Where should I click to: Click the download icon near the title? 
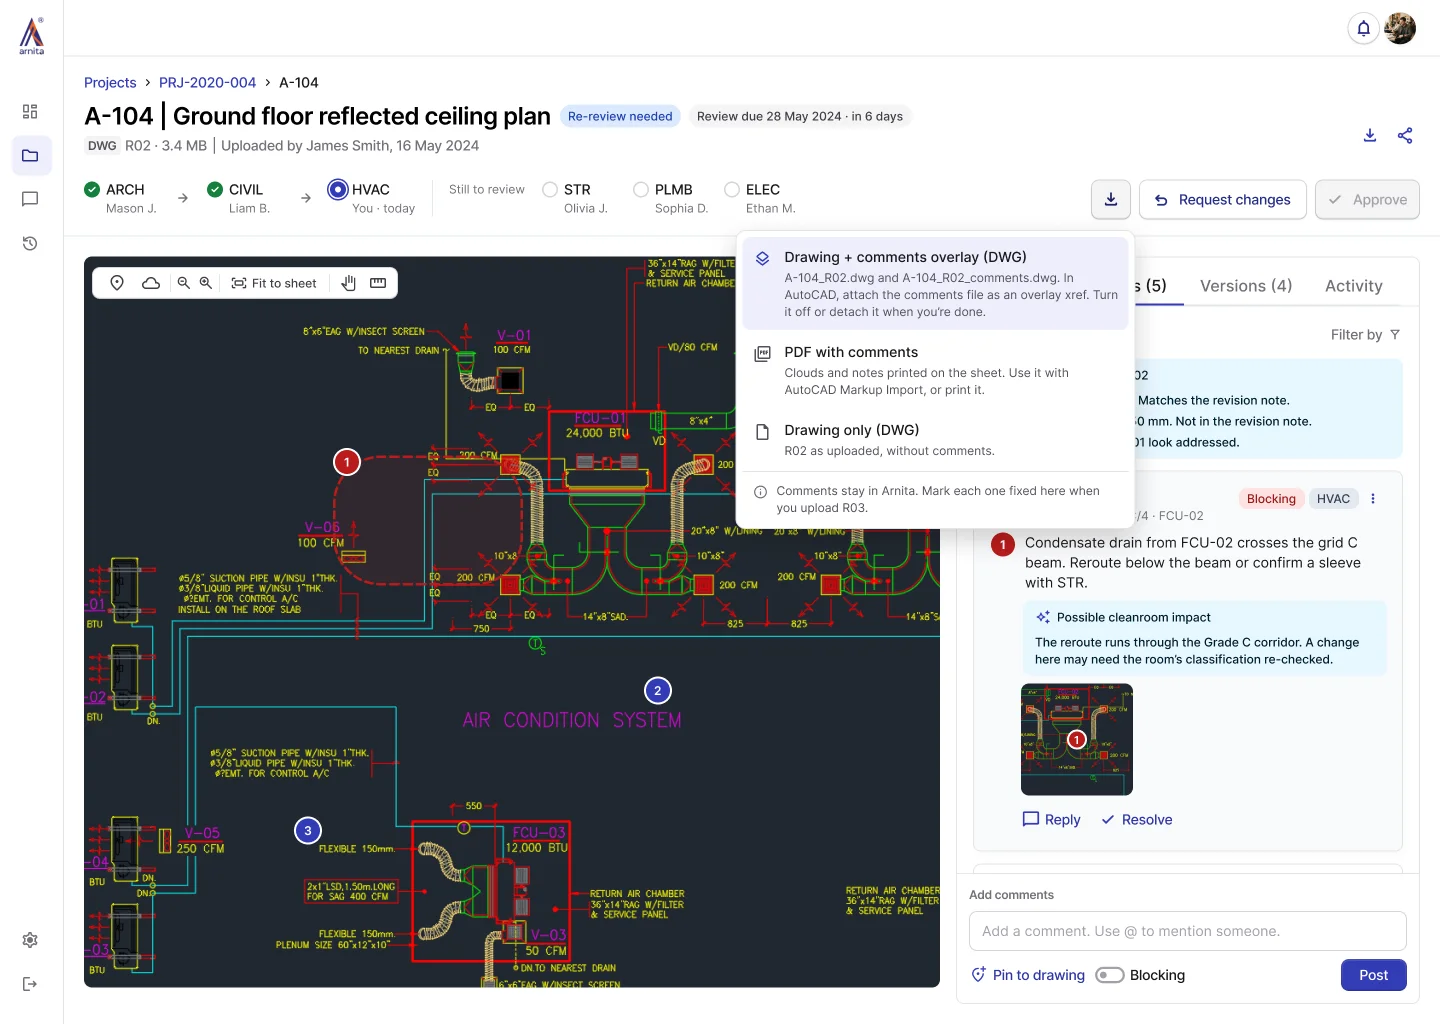pyautogui.click(x=1370, y=135)
